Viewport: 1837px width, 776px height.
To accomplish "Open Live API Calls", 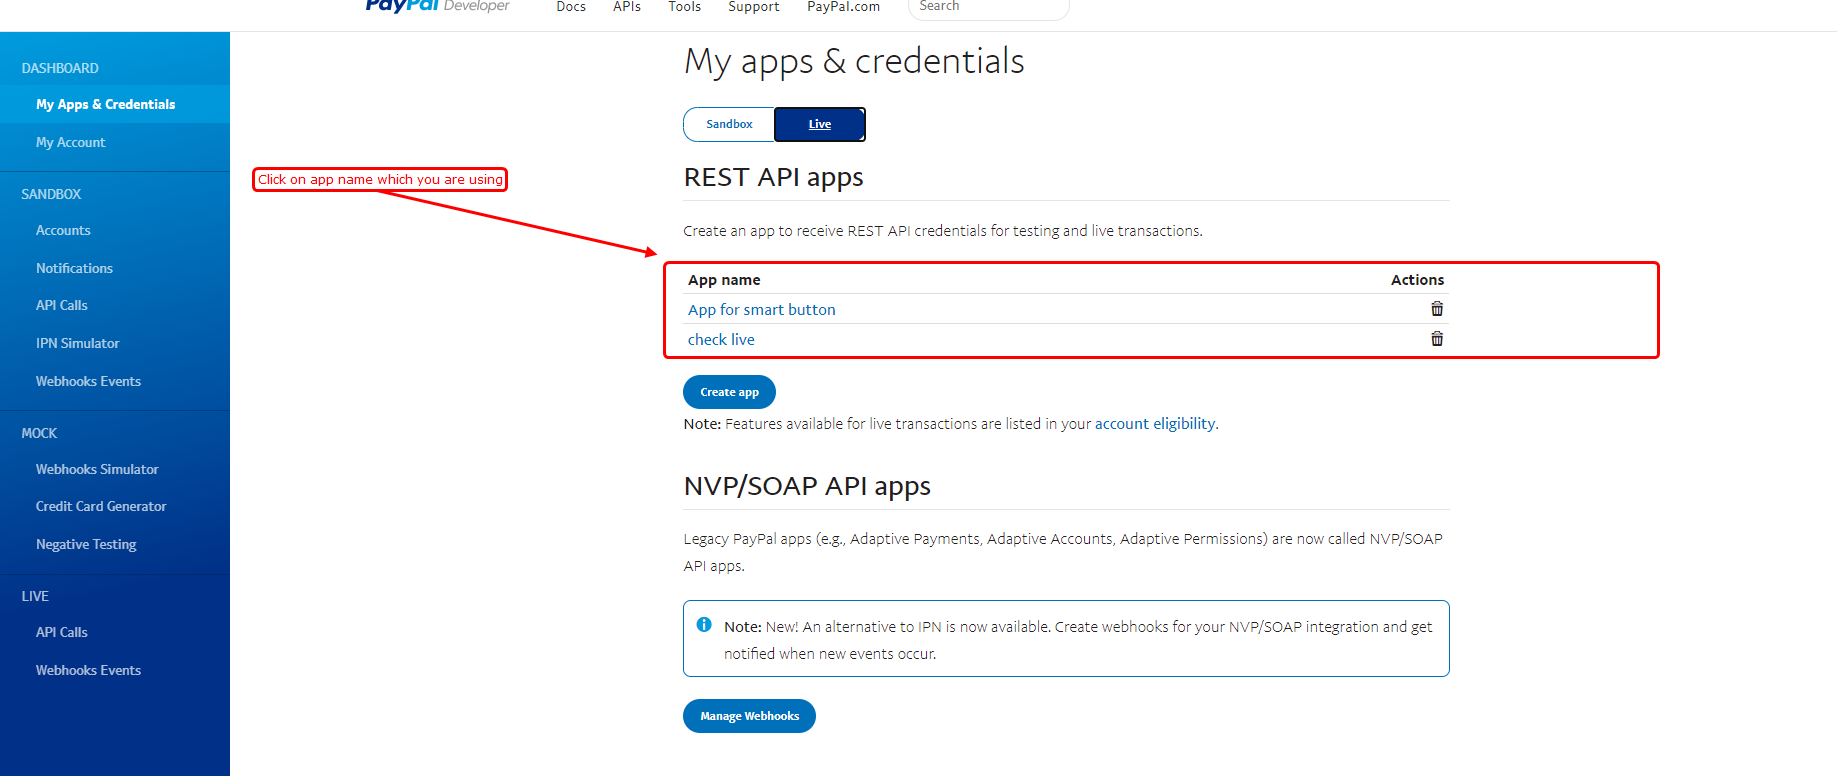I will 62,632.
